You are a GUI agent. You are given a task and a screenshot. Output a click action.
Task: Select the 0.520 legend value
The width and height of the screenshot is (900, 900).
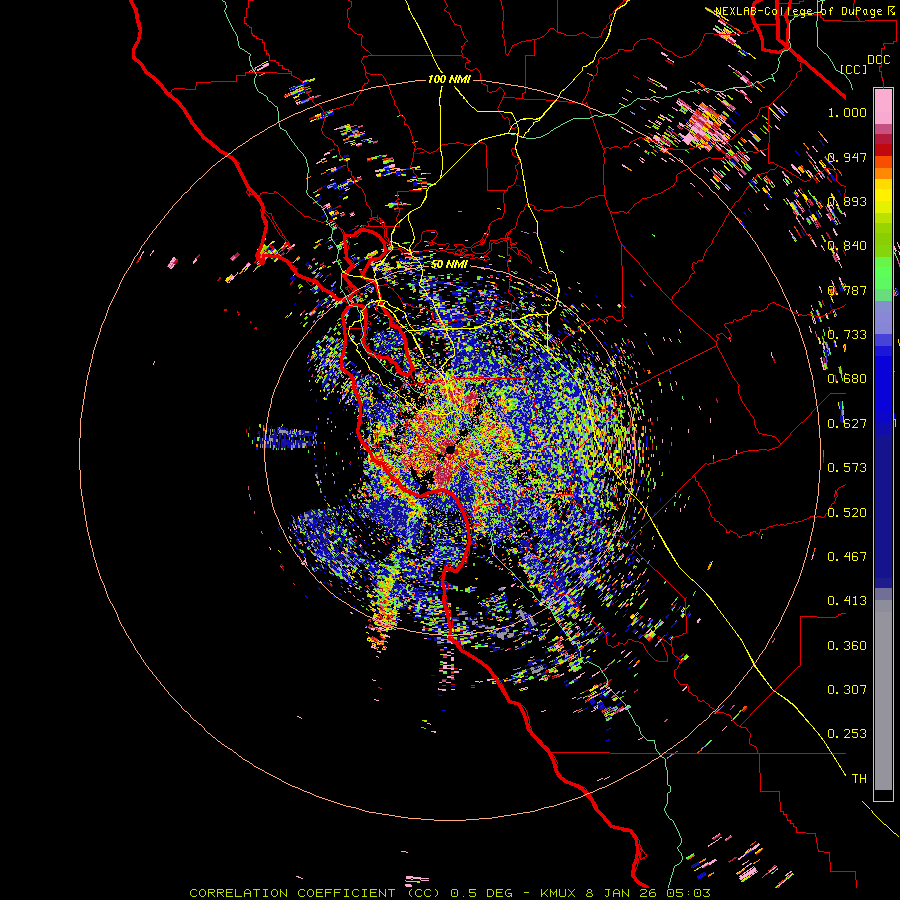[847, 513]
